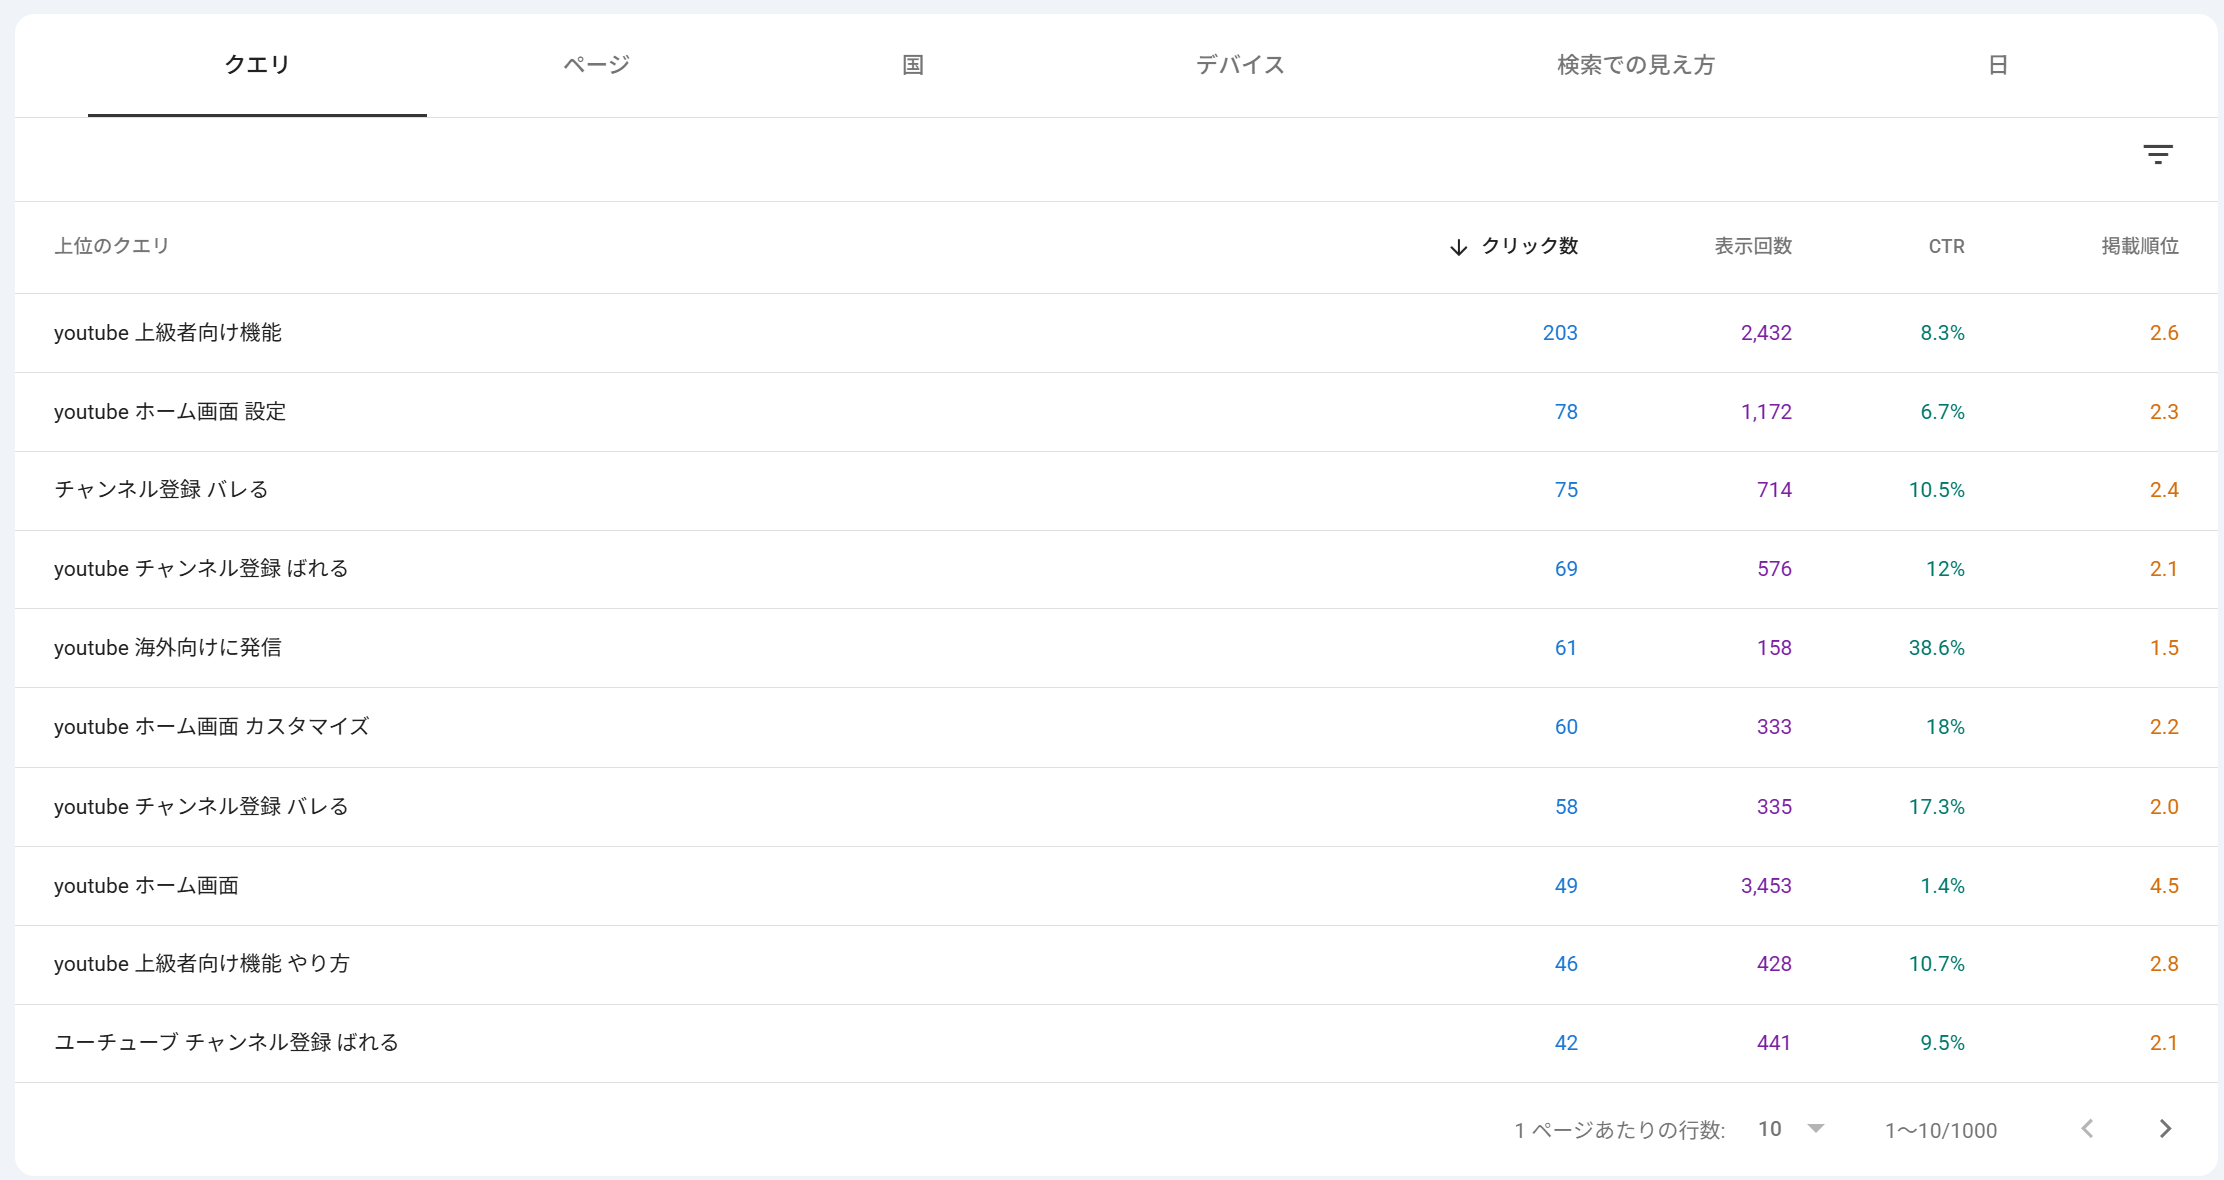Open the table filter icon
The width and height of the screenshot is (2224, 1180).
pyautogui.click(x=2158, y=155)
